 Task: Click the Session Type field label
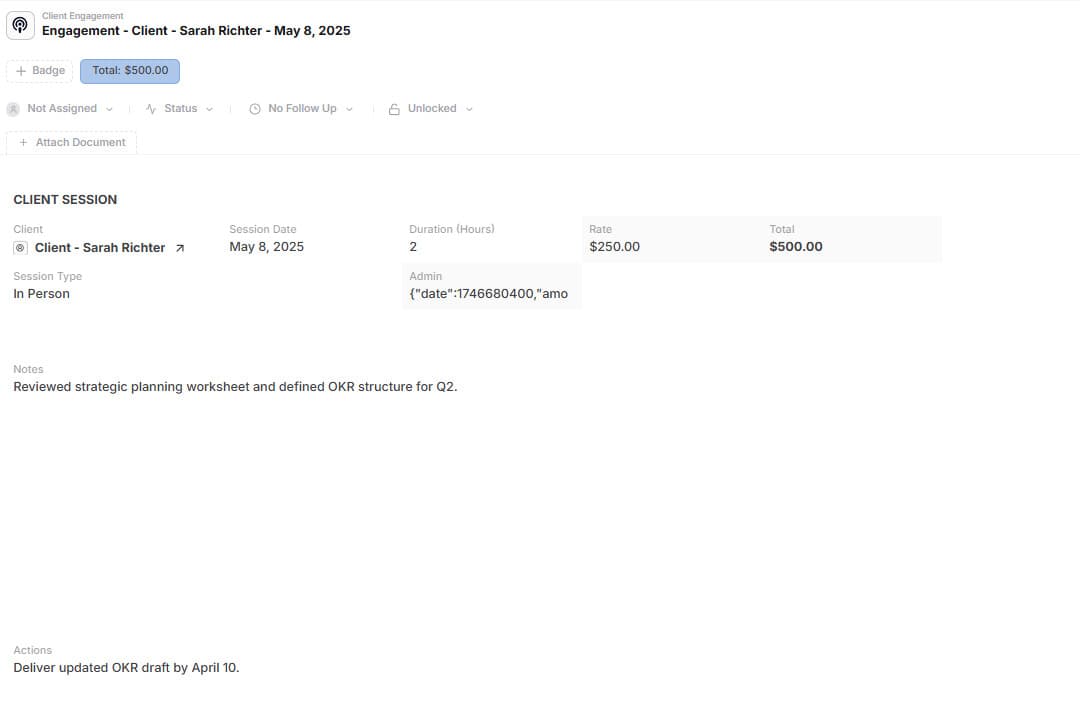(x=48, y=276)
